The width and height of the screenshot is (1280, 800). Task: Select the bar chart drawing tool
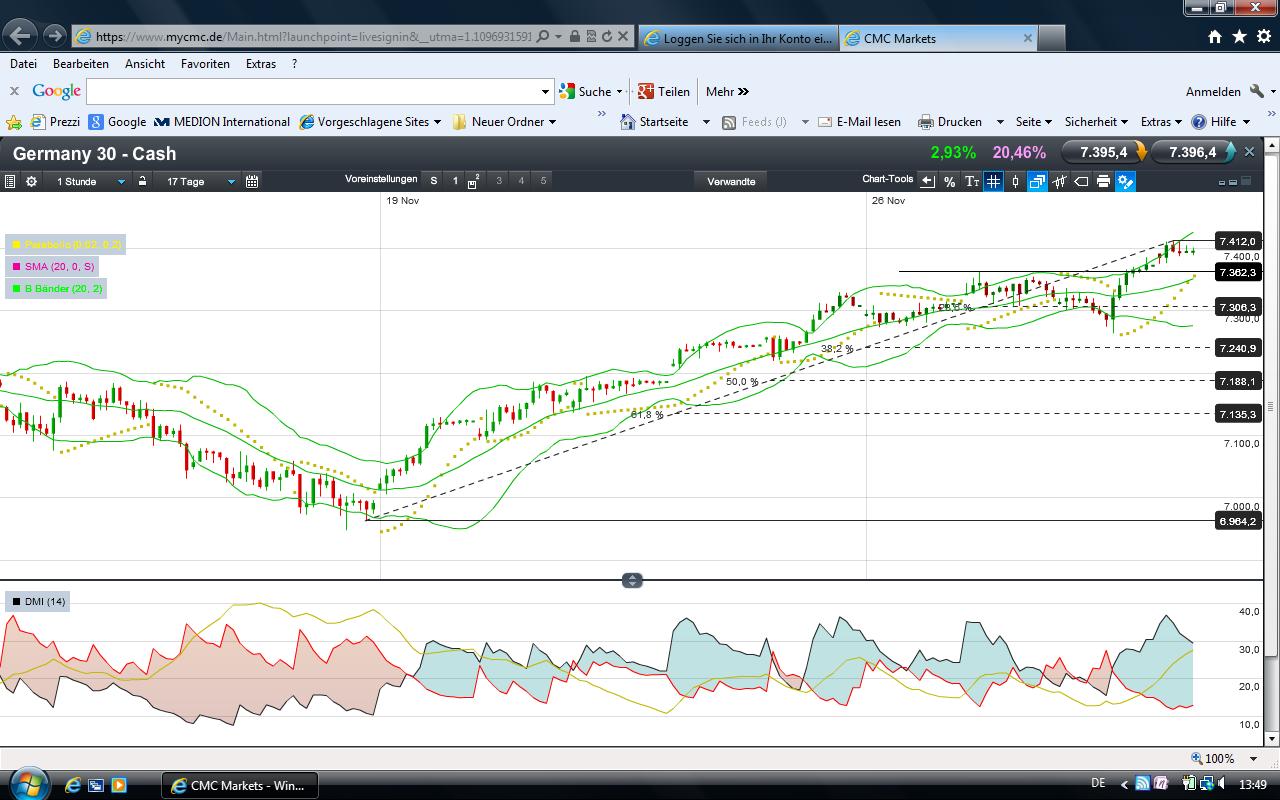point(1059,181)
